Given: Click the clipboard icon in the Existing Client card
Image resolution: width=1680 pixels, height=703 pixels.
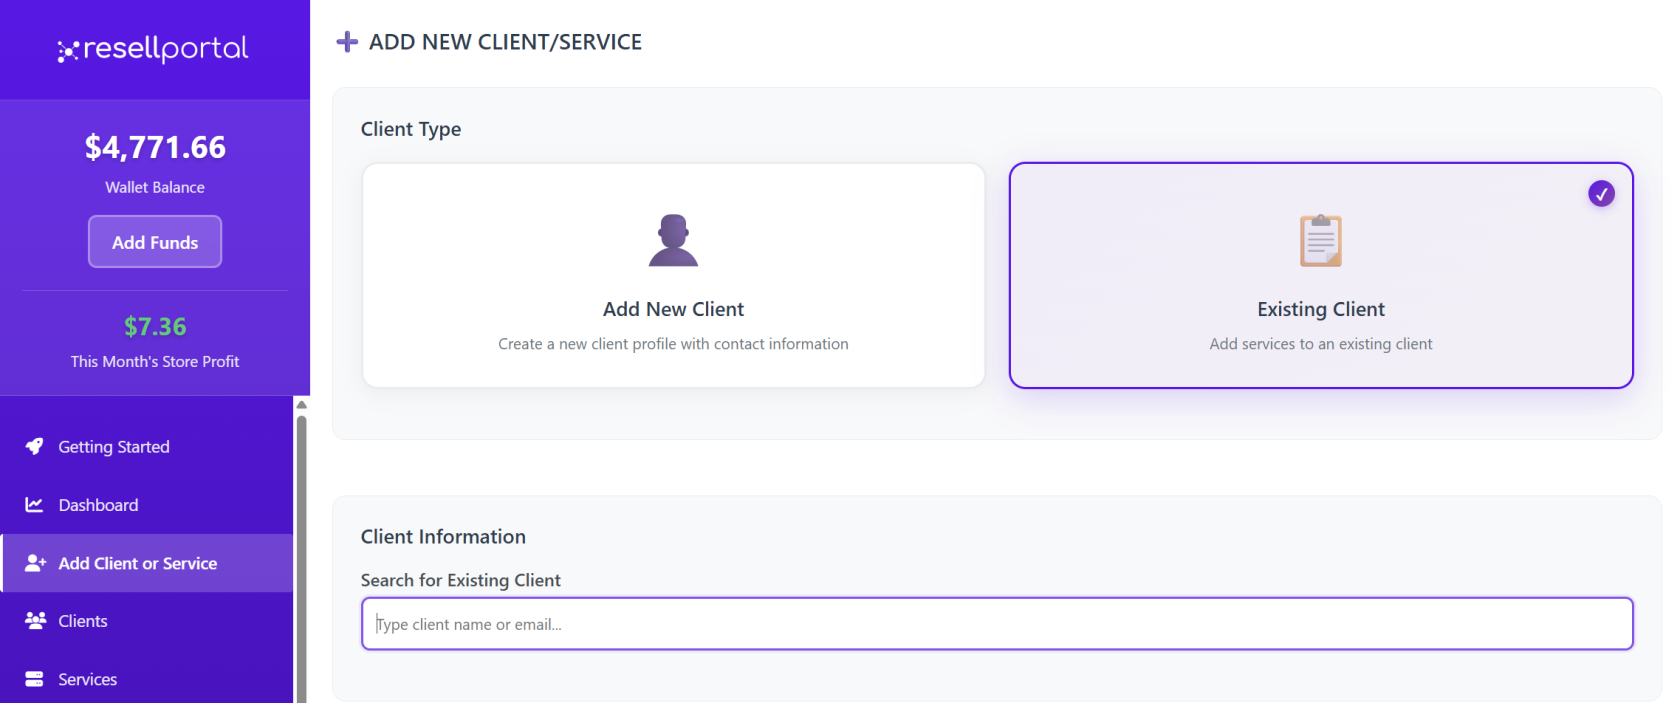Looking at the screenshot, I should pyautogui.click(x=1321, y=240).
